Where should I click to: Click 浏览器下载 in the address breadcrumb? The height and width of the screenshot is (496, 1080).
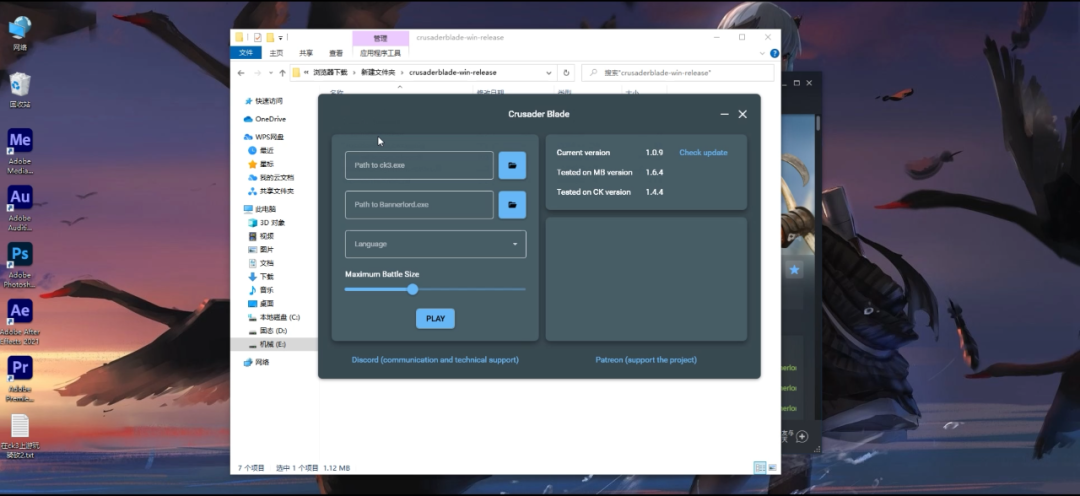(x=330, y=72)
